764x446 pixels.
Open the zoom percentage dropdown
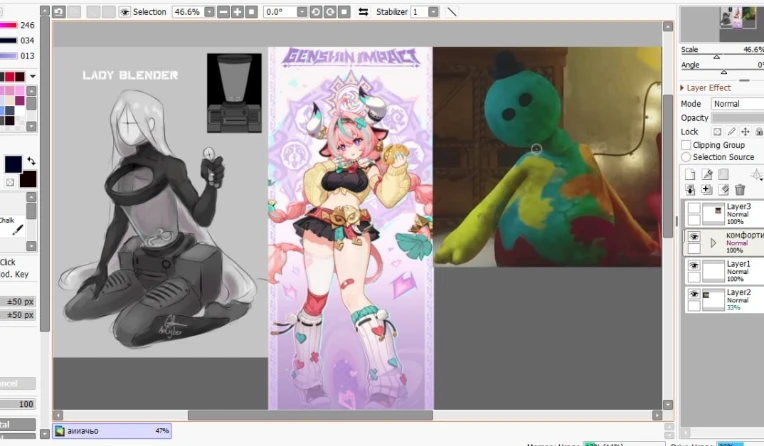(210, 12)
